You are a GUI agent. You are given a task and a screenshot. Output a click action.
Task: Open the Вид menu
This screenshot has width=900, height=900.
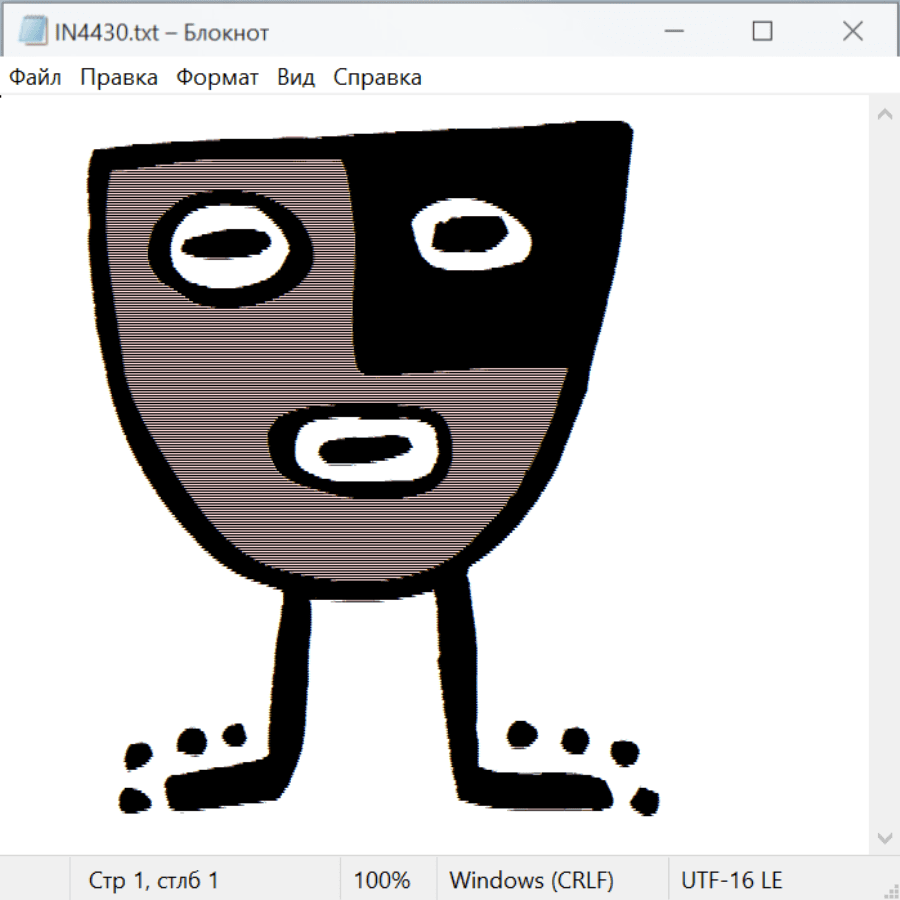tap(296, 78)
